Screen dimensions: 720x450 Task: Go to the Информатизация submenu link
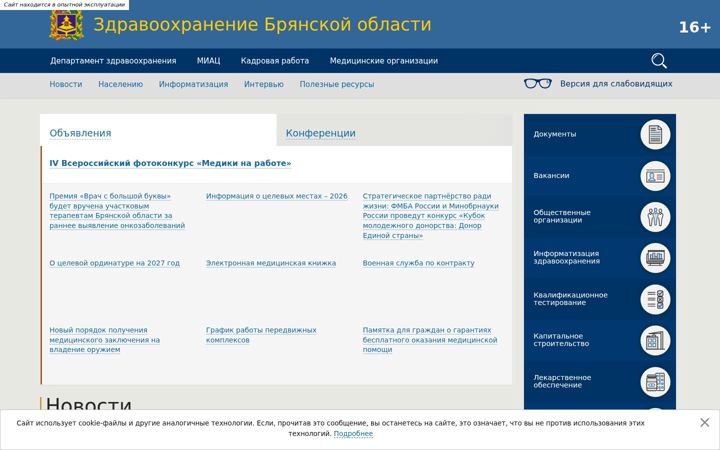point(193,84)
